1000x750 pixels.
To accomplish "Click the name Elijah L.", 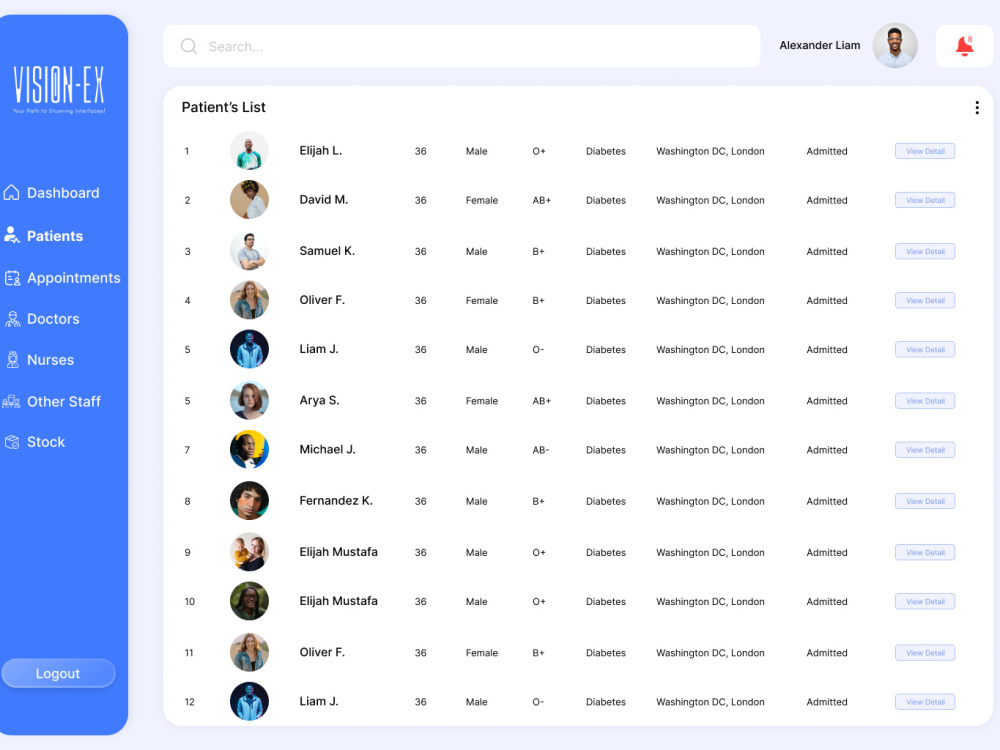I will pyautogui.click(x=321, y=151).
